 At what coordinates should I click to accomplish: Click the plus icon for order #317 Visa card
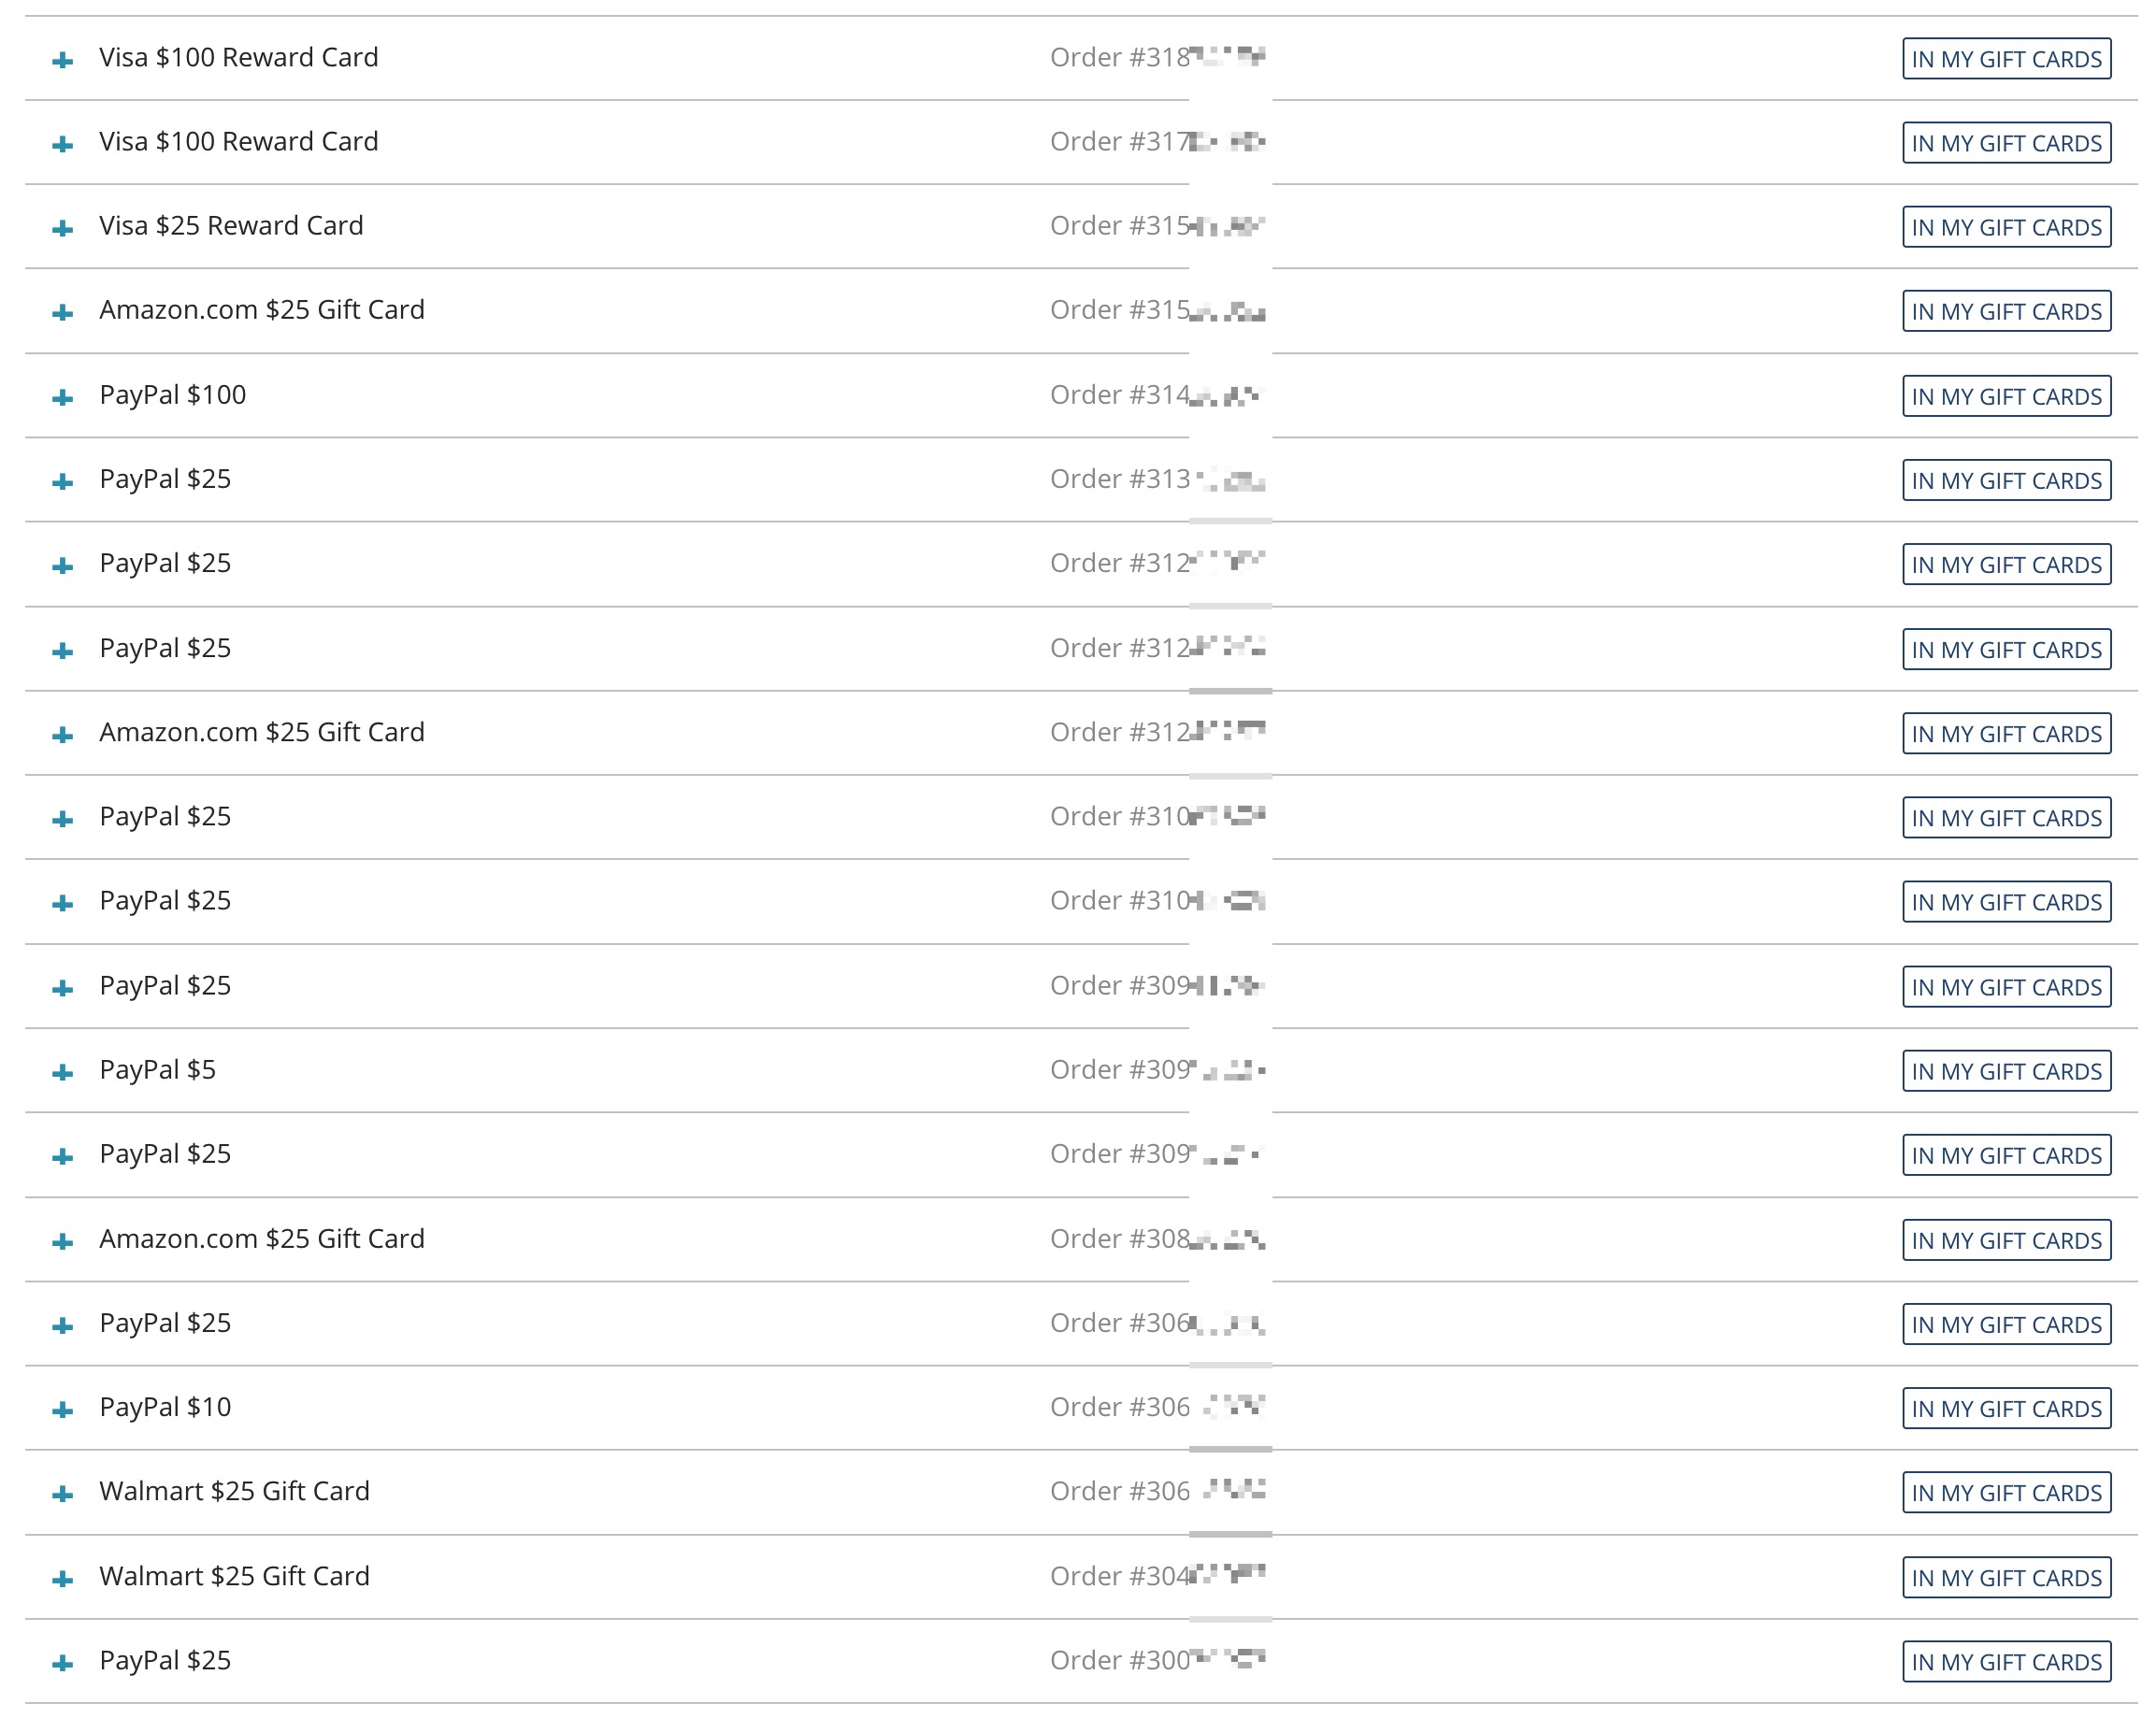point(63,145)
